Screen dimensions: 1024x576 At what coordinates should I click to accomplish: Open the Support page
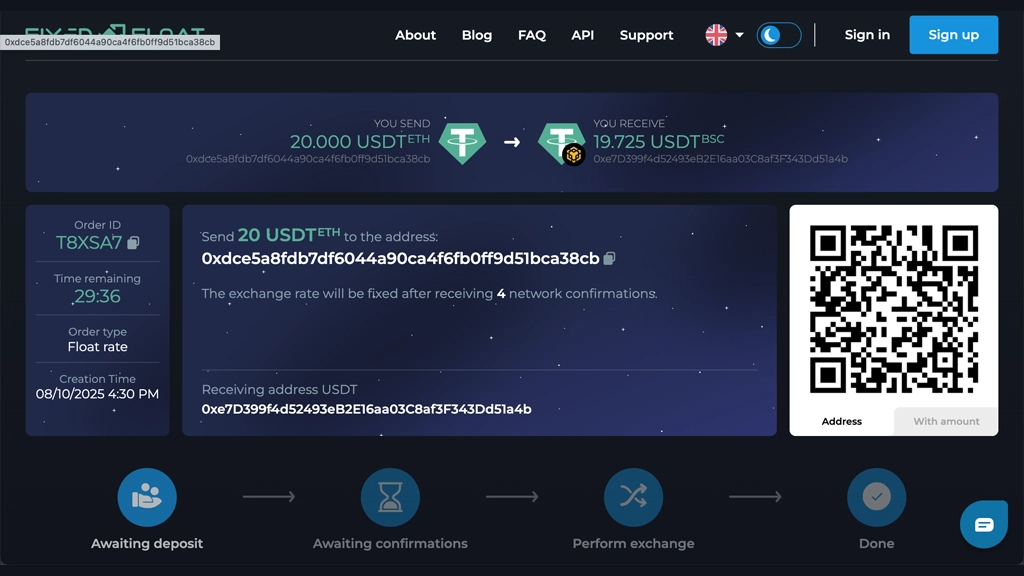647,35
